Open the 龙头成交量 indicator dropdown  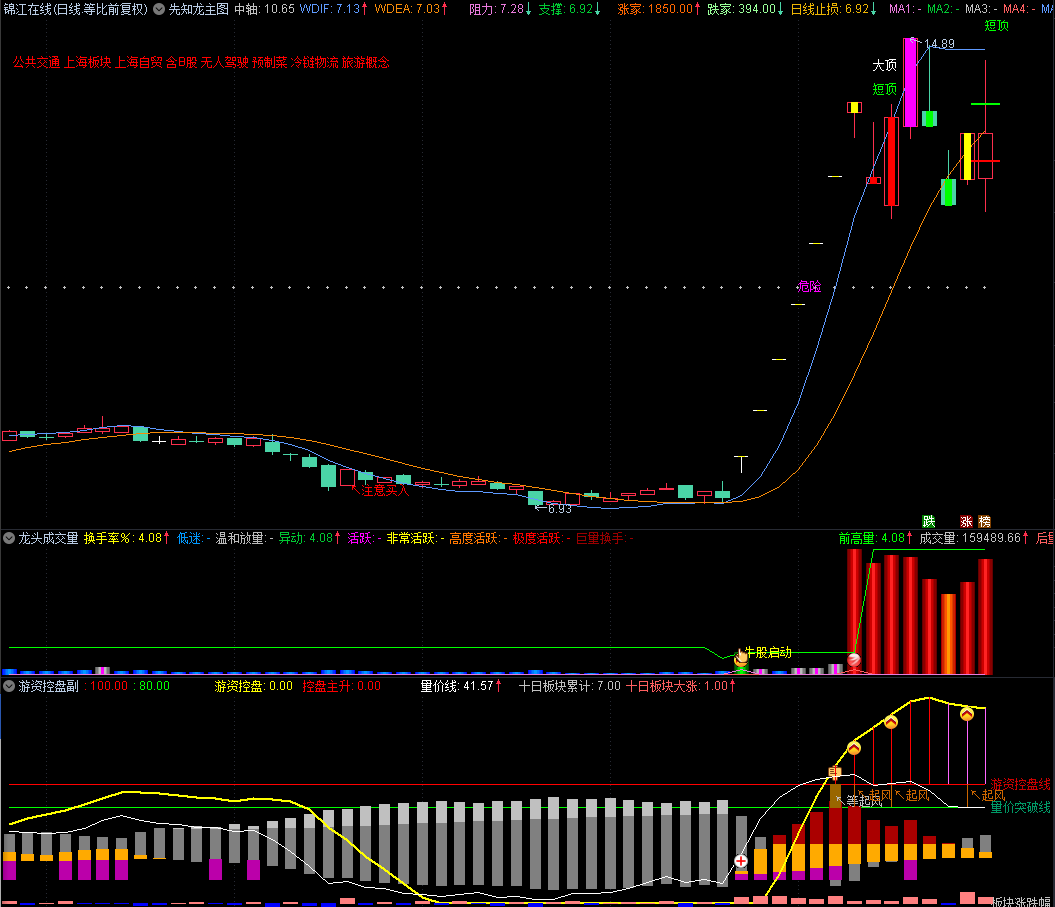(9, 538)
